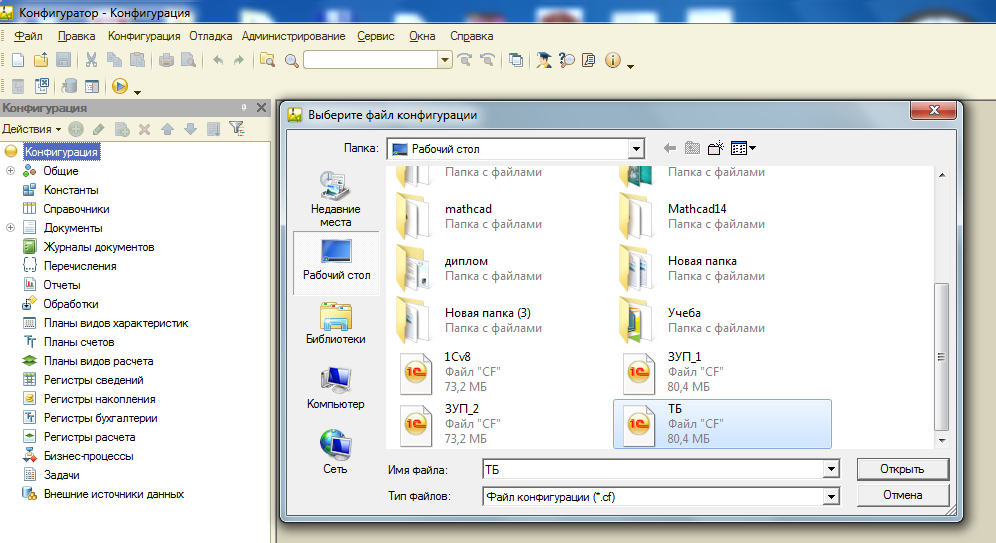Open the Правка menu
This screenshot has height=543, width=996.
[x=76, y=36]
